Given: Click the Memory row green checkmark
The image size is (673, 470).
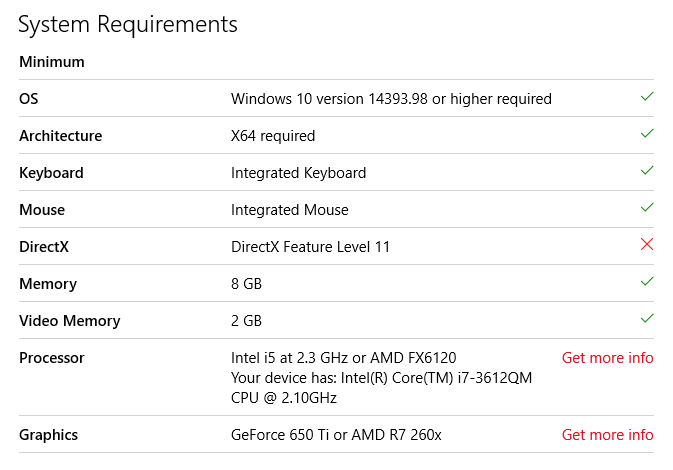Looking at the screenshot, I should tap(647, 282).
